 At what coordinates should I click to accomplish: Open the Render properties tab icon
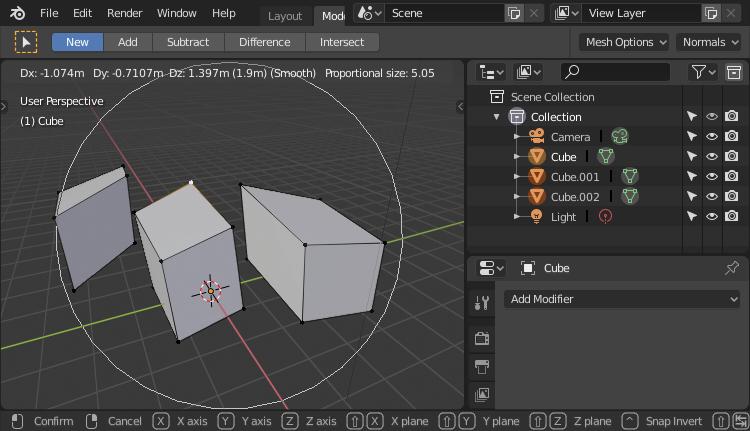pos(482,338)
